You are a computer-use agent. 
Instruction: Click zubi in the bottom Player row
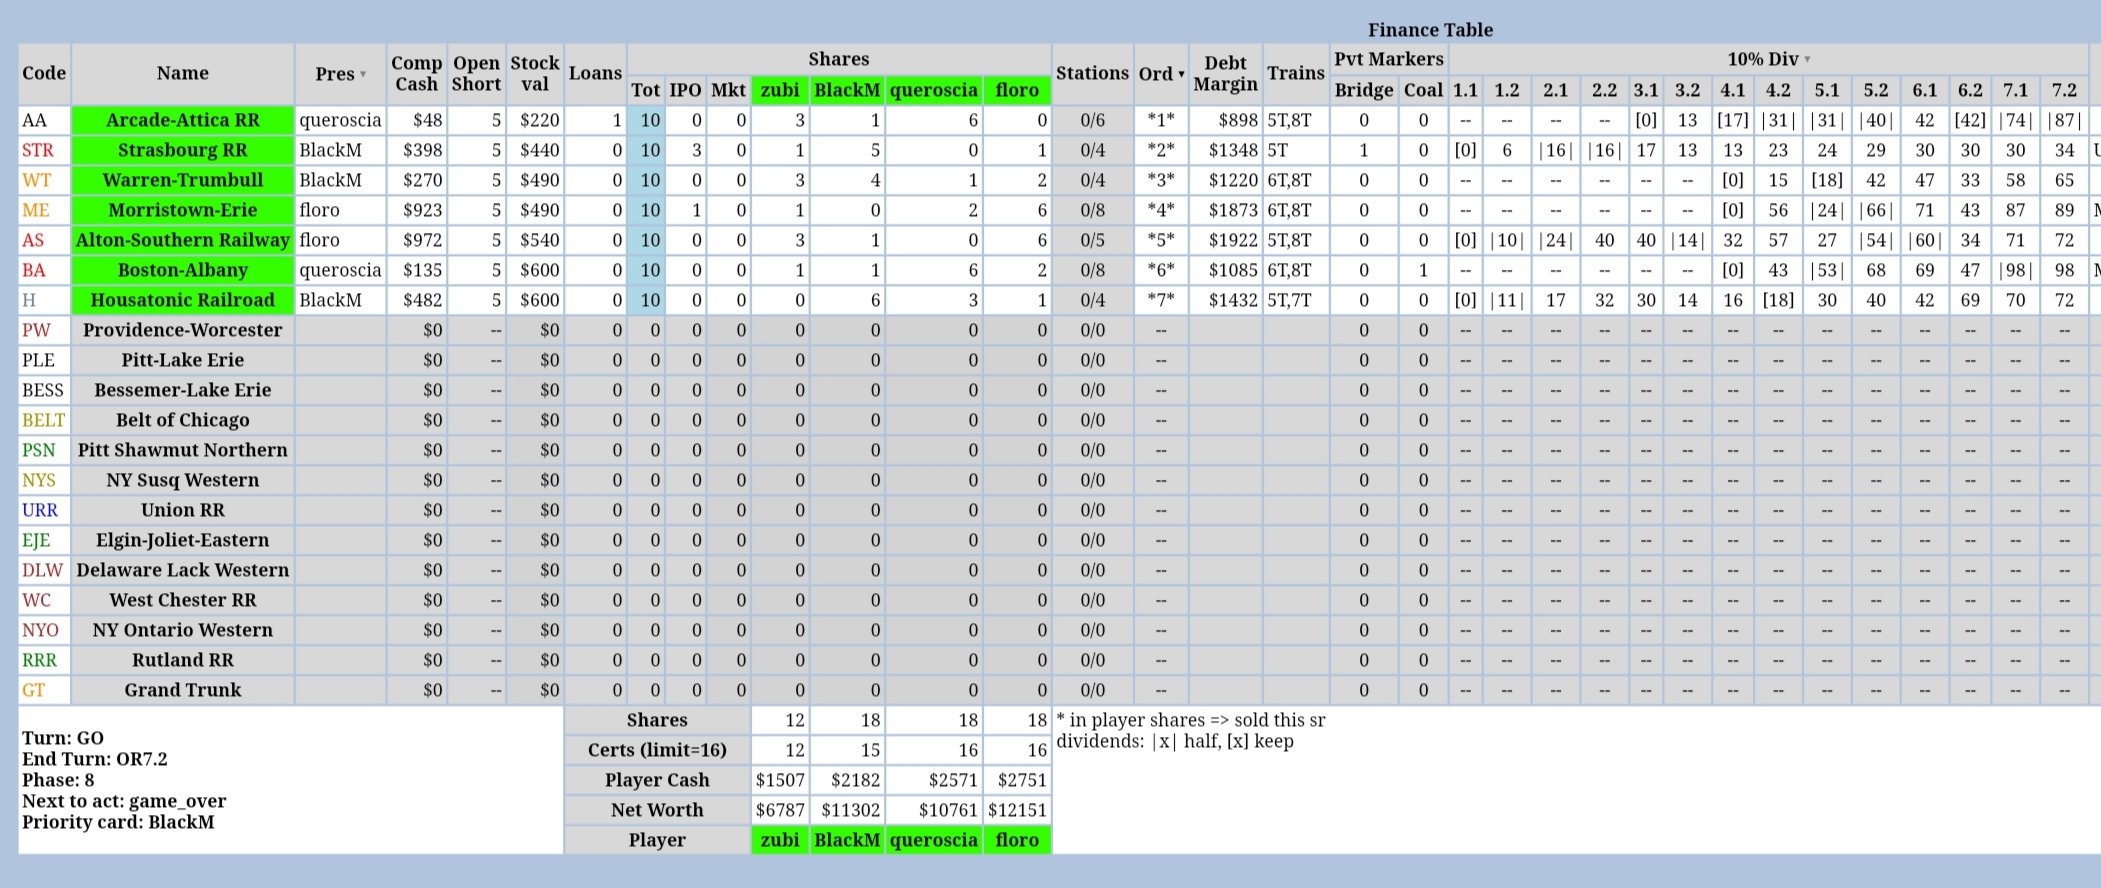point(780,840)
